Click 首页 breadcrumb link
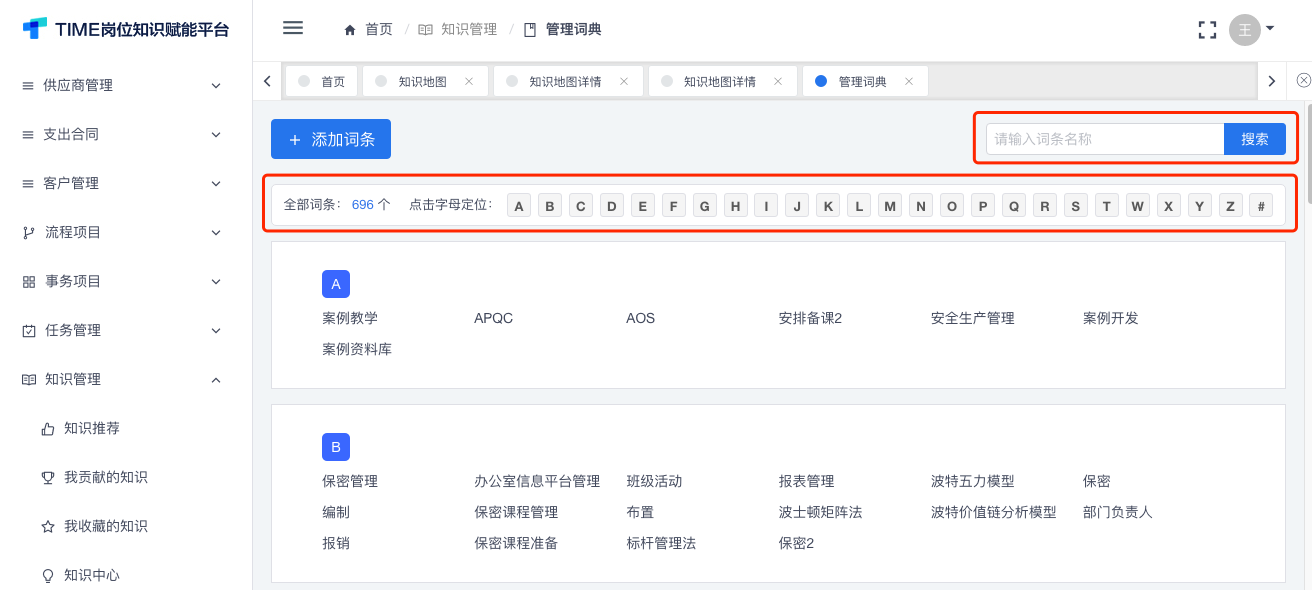Image resolution: width=1312 pixels, height=590 pixels. coord(379,30)
